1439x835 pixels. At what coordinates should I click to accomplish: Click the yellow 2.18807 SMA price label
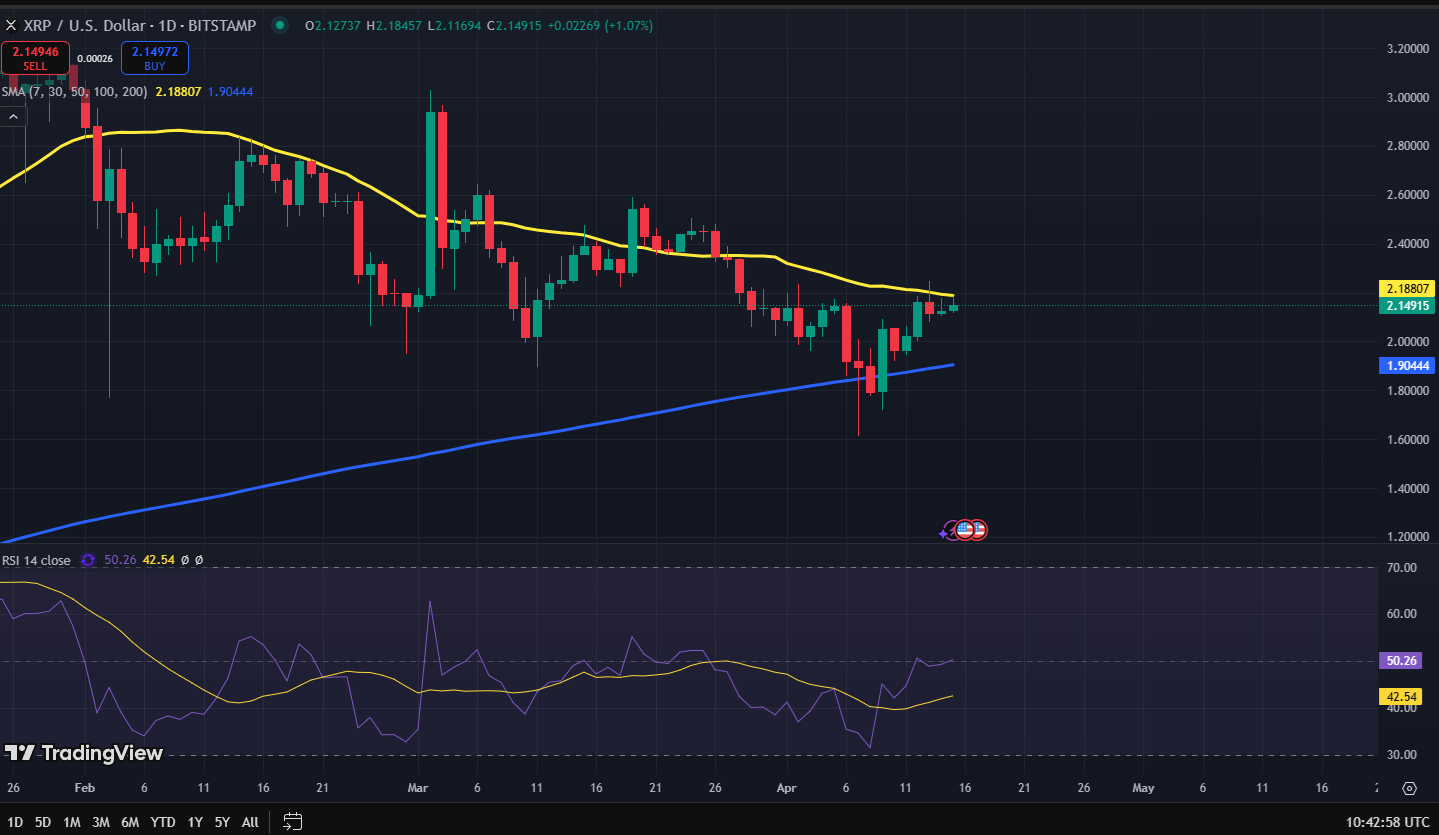1408,288
